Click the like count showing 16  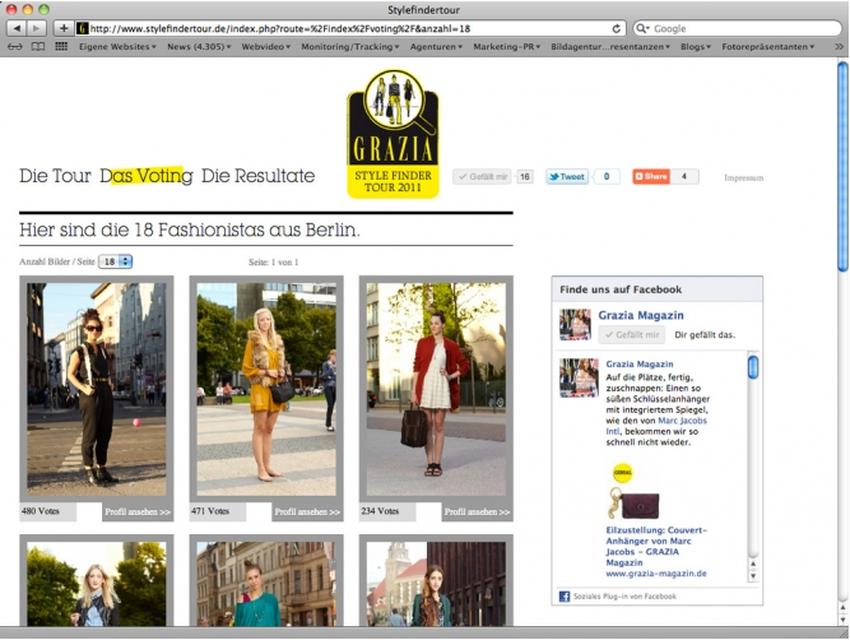(524, 177)
